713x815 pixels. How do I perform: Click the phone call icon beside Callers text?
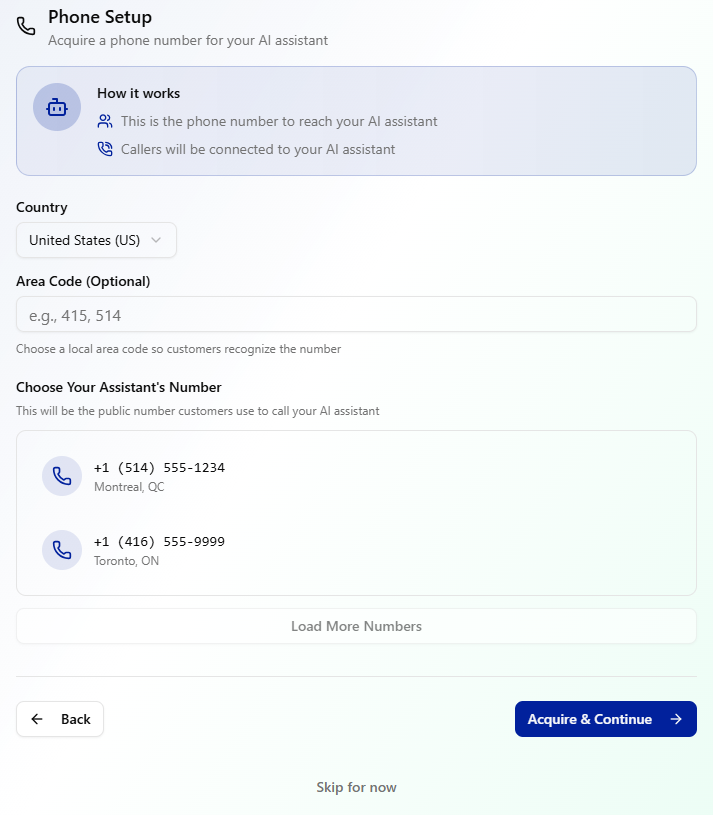[x=105, y=149]
